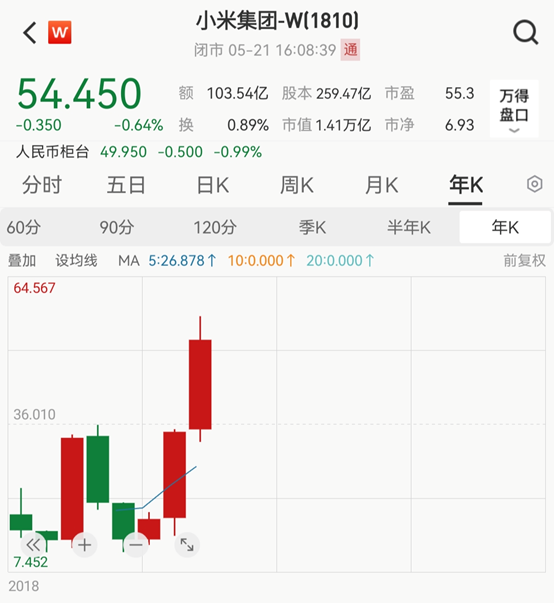Tap 设均线 moving average settings
This screenshot has height=603, width=554.
pyautogui.click(x=76, y=261)
